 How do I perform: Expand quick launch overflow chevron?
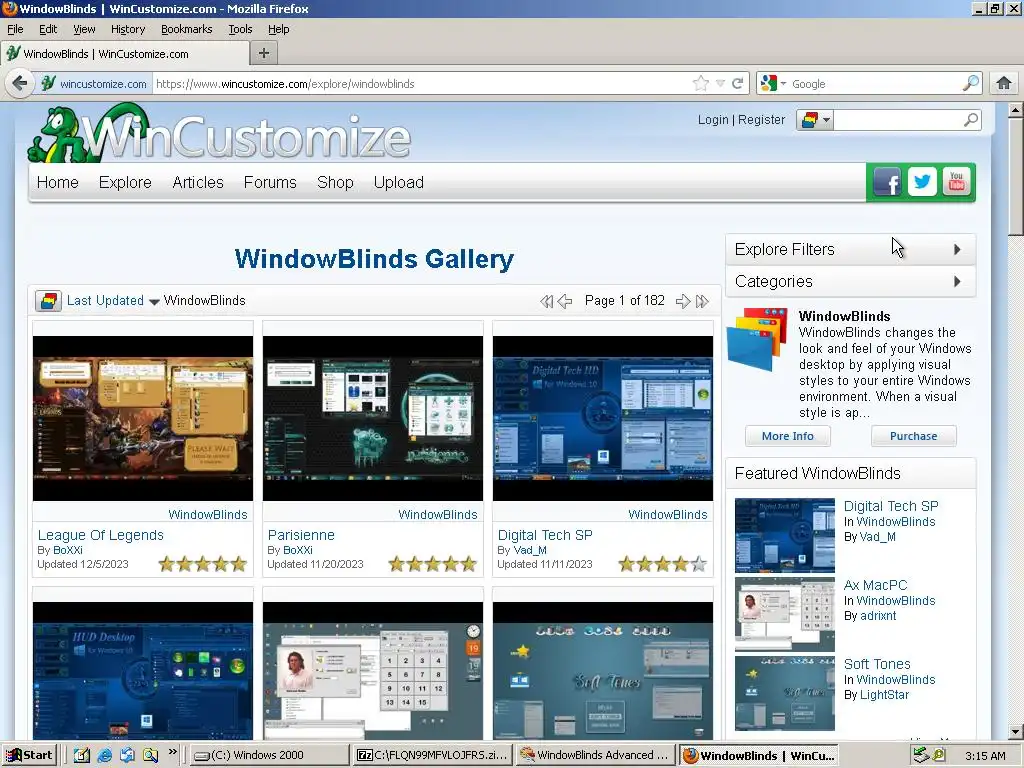172,752
